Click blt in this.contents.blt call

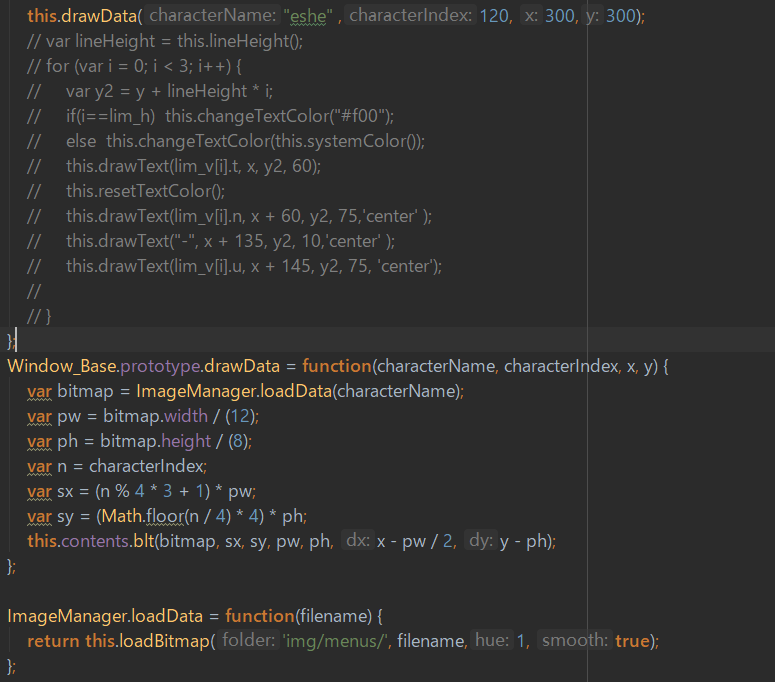tap(144, 541)
